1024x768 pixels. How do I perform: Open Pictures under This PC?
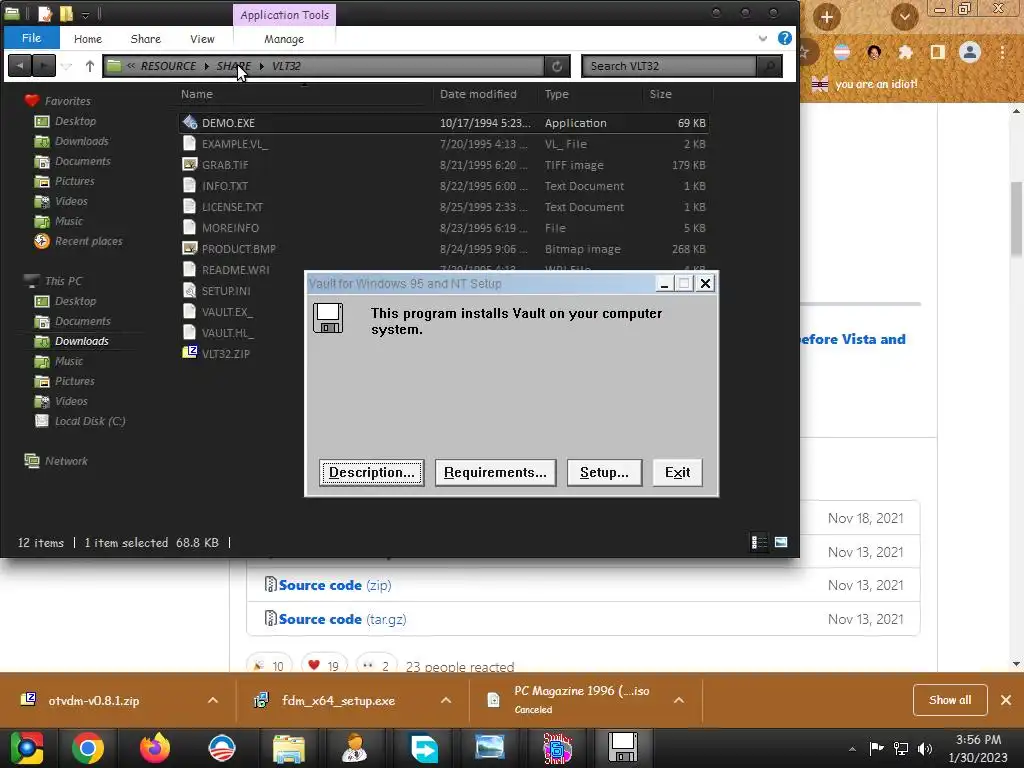[x=74, y=381]
